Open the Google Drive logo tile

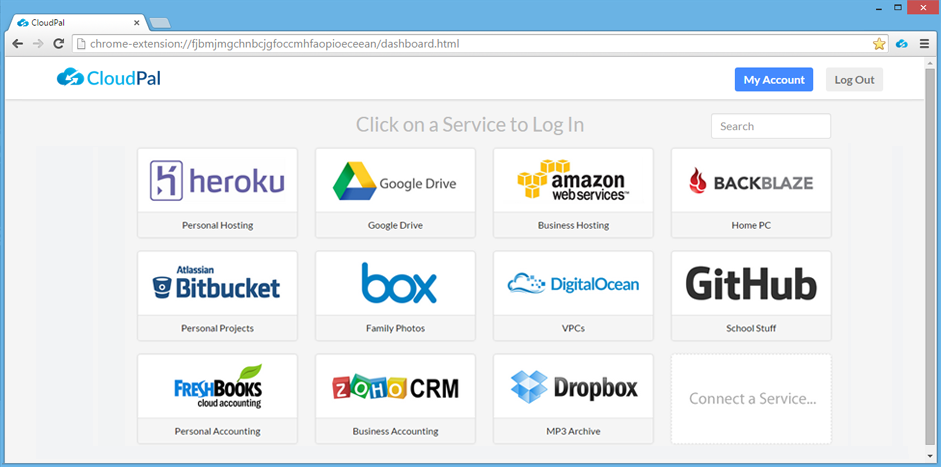click(x=395, y=181)
